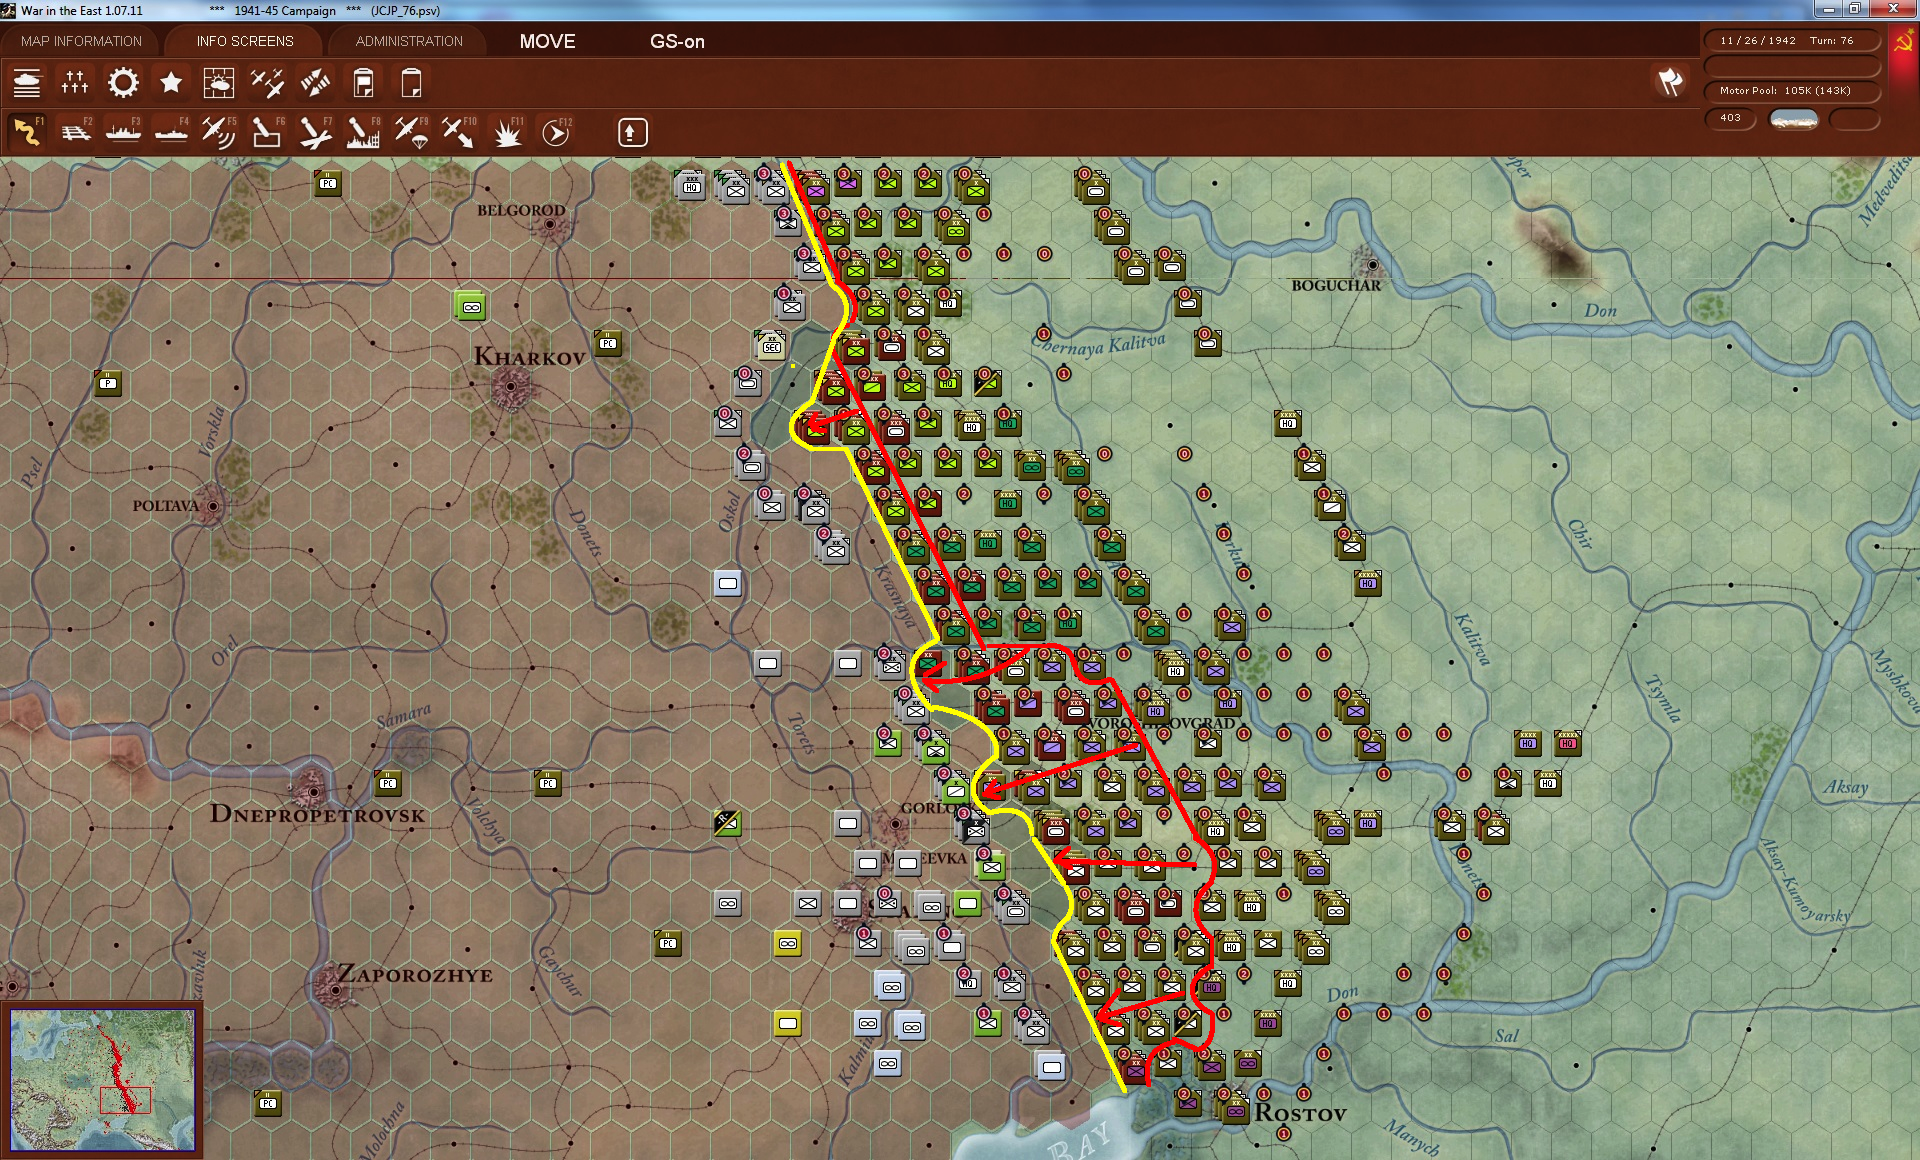Viewport: 1920px width, 1160px height.
Task: Open the Production screen gear icon
Action: pos(123,83)
